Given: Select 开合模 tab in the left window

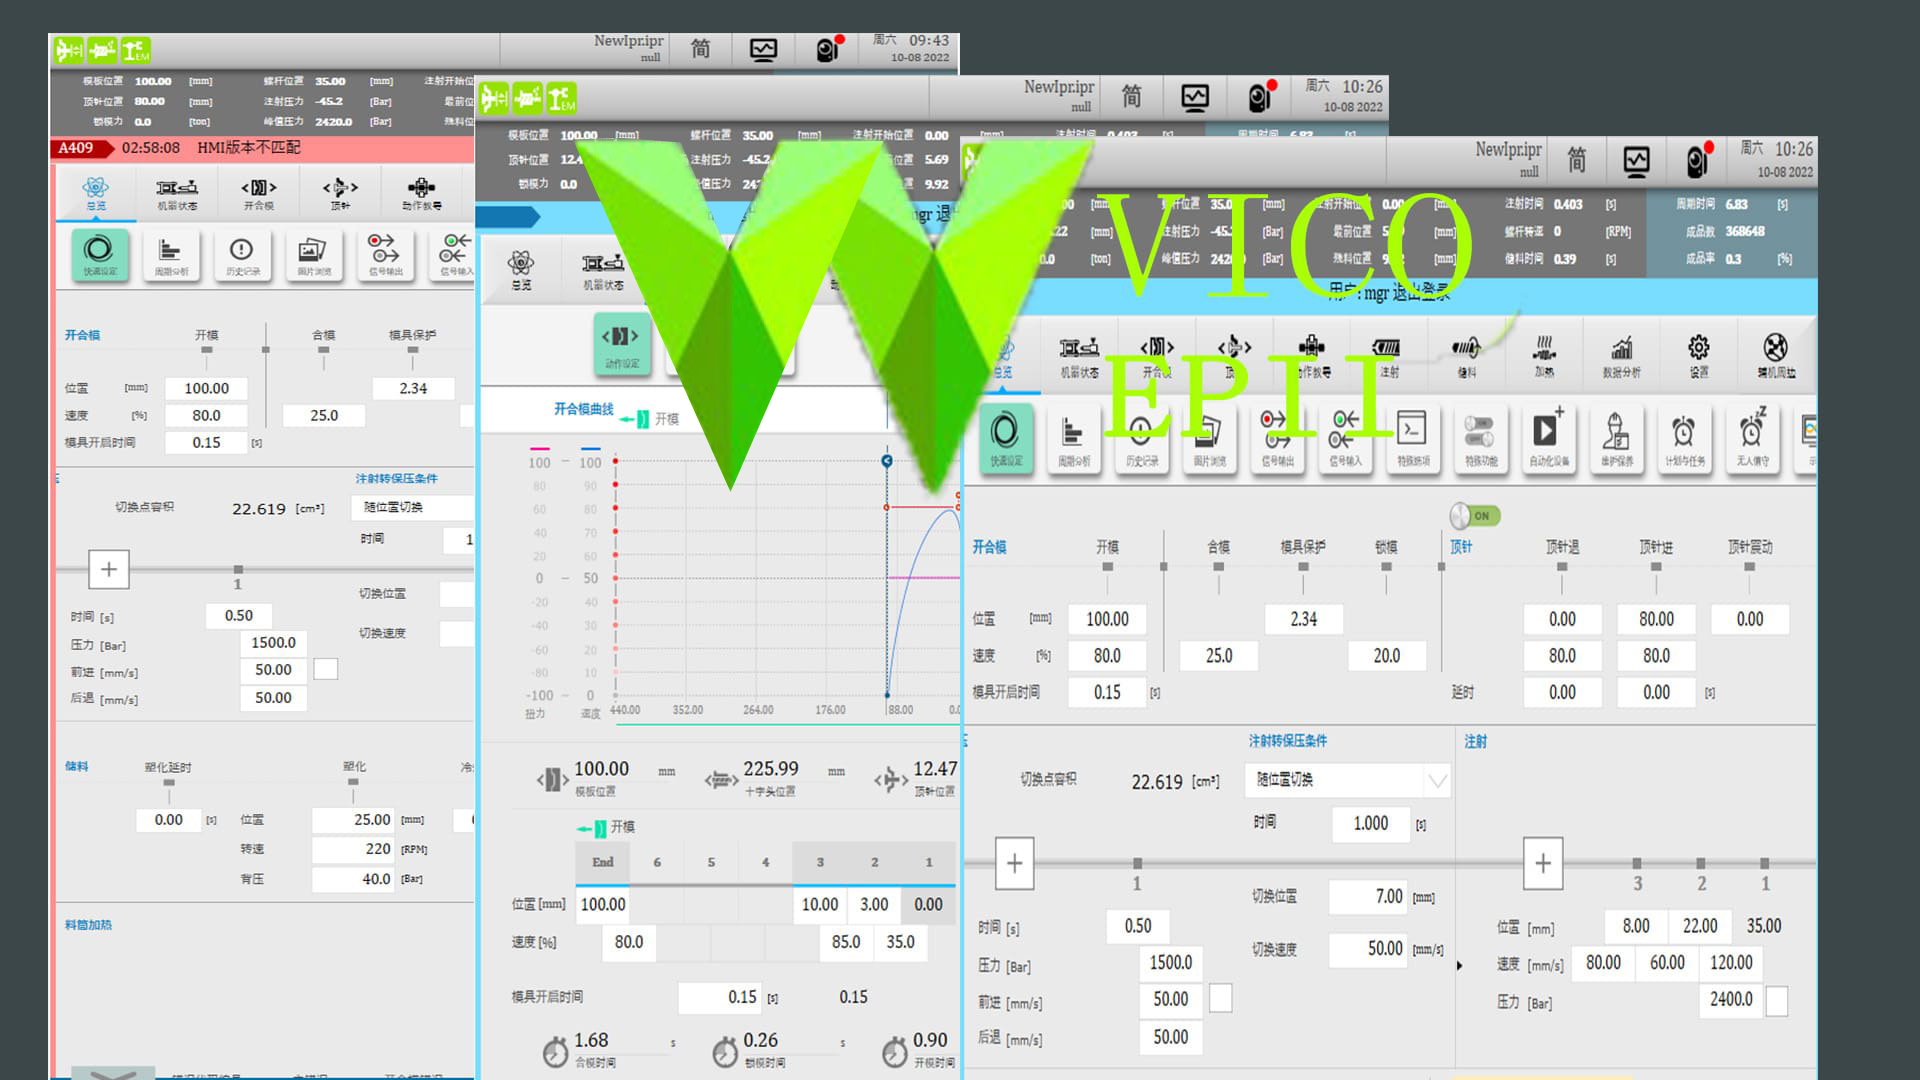Looking at the screenshot, I should 259,194.
